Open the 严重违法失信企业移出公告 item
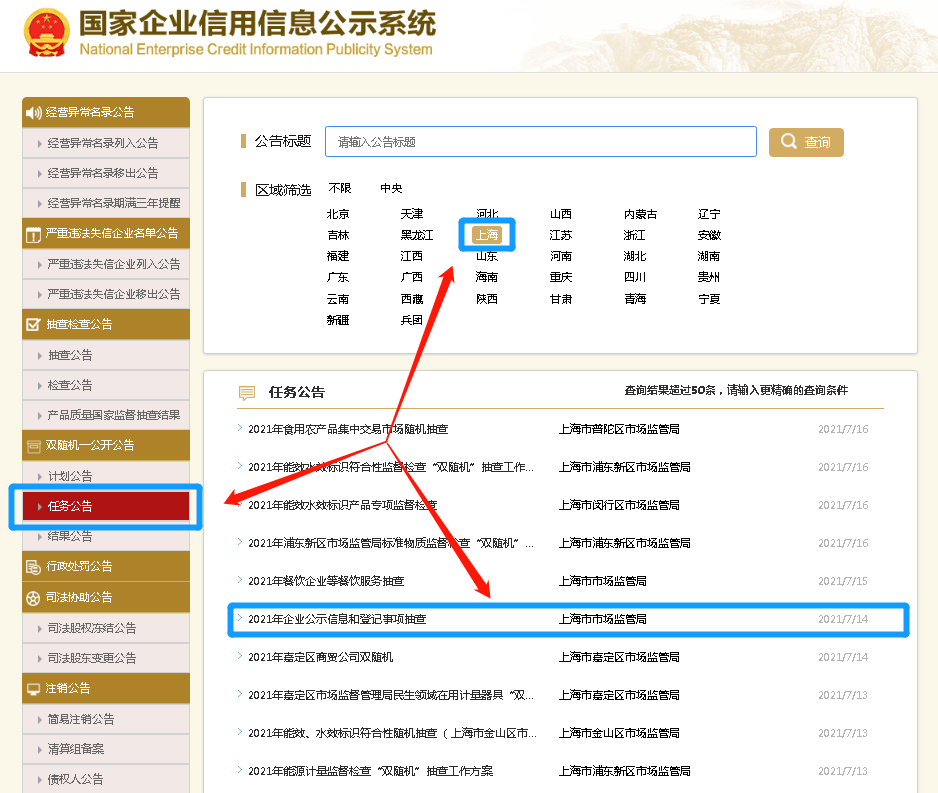The image size is (938, 793). (x=106, y=294)
